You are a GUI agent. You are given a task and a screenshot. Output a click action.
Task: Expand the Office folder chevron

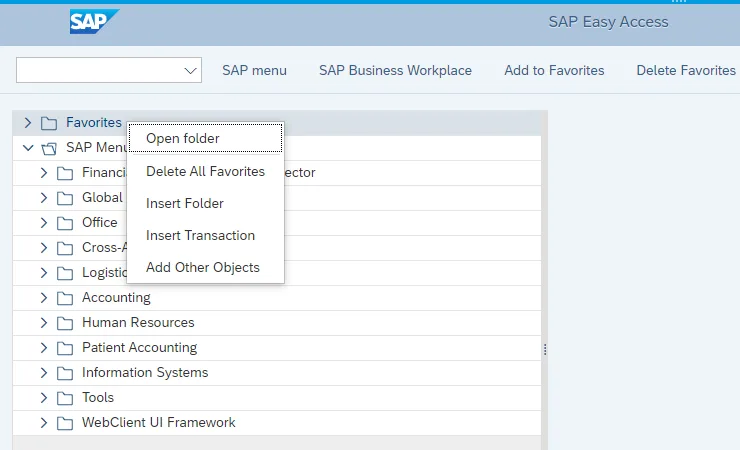click(44, 223)
